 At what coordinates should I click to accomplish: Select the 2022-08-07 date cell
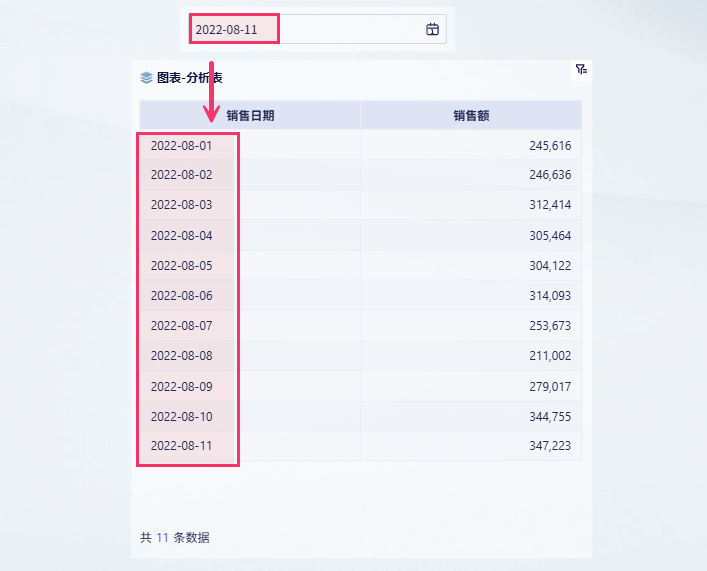(x=182, y=326)
